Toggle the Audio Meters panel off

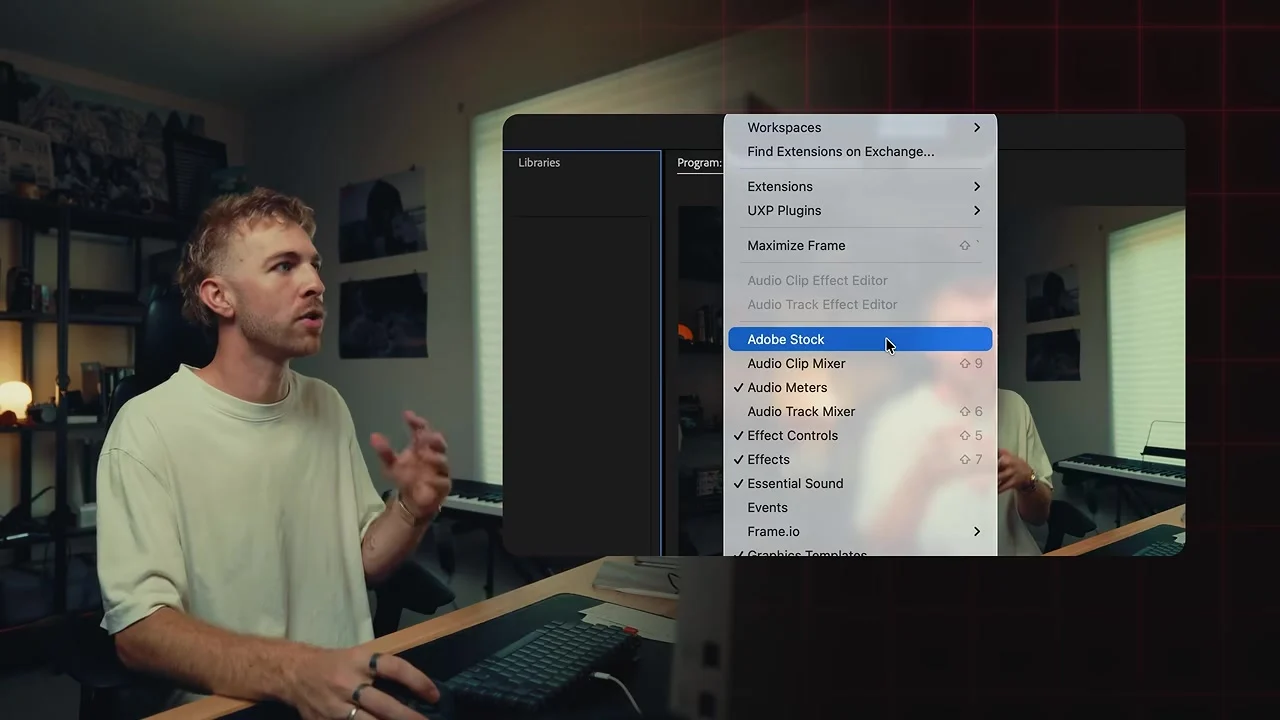(x=860, y=387)
